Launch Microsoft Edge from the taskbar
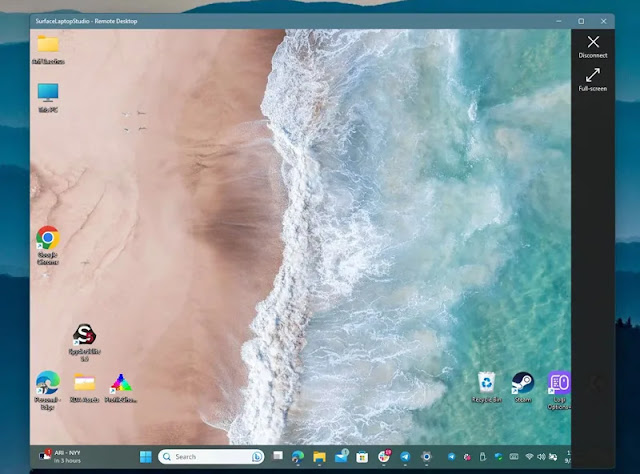The height and width of the screenshot is (474, 640). [x=298, y=456]
